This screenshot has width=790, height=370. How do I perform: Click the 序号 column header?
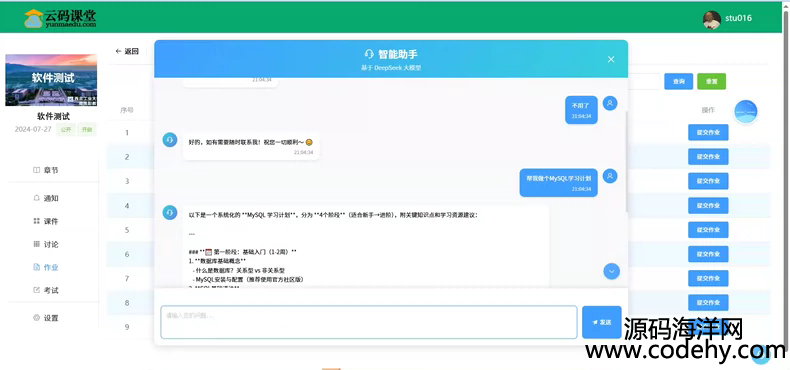pyautogui.click(x=127, y=110)
